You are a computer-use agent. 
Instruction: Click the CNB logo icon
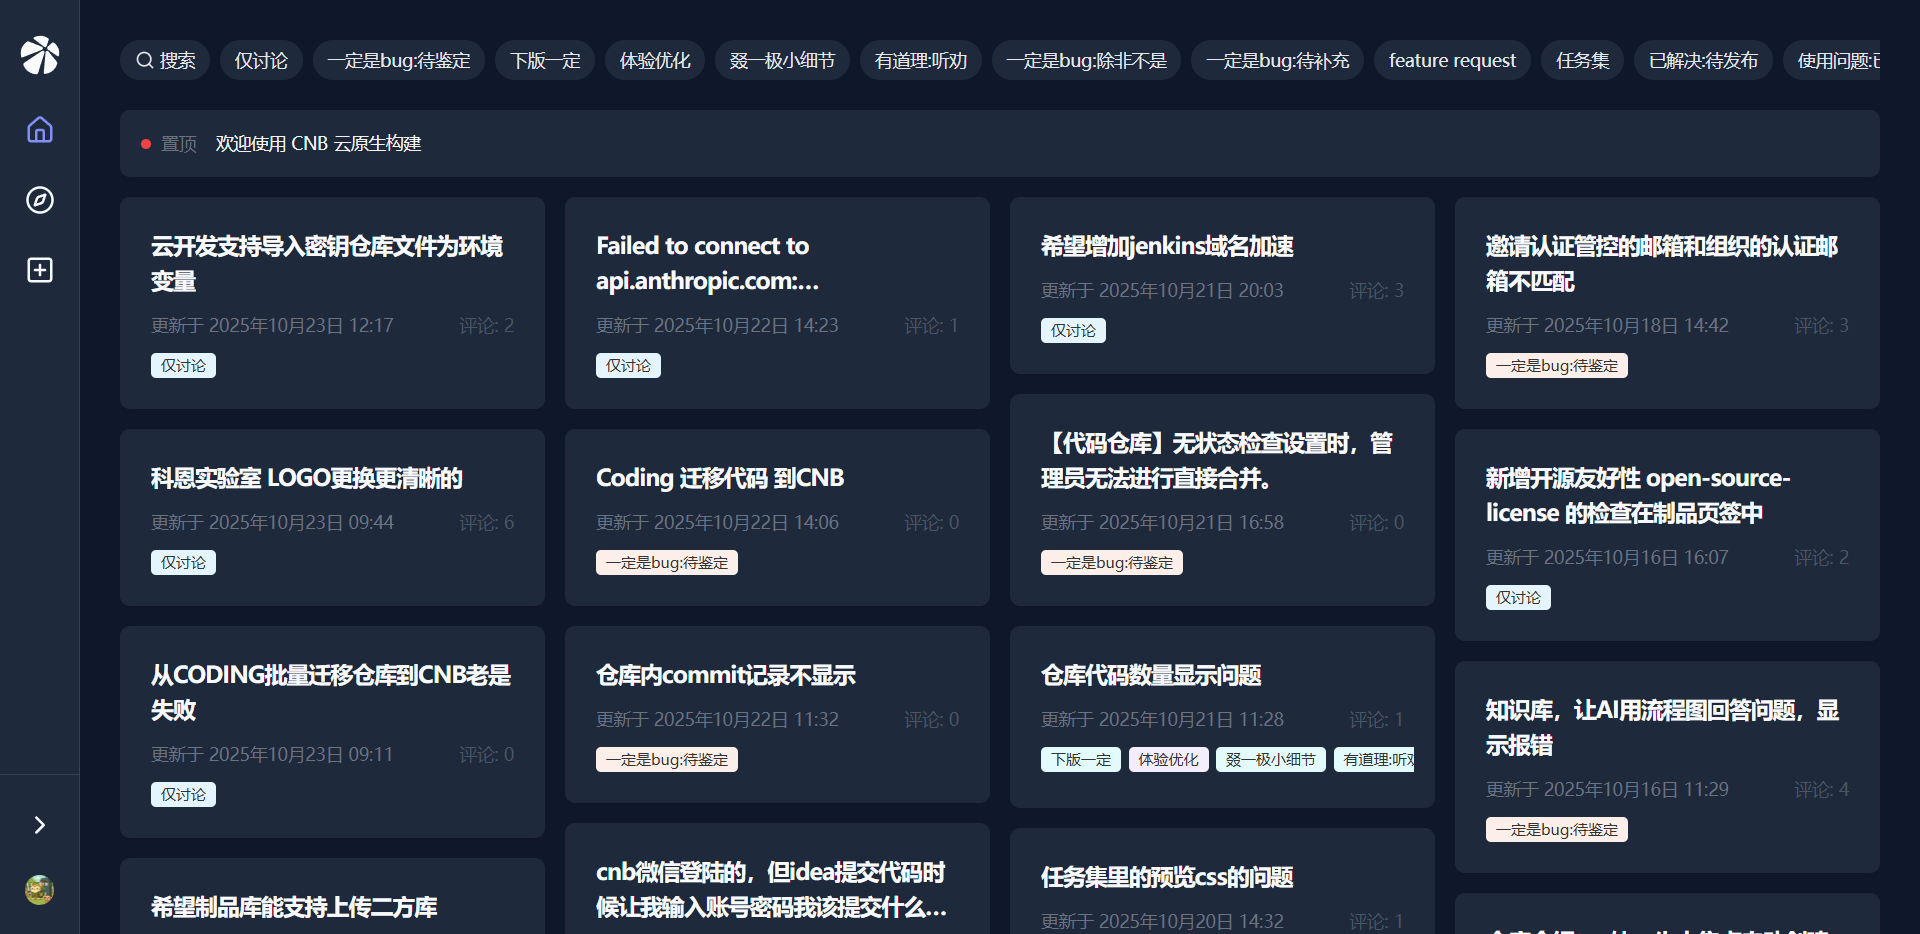click(40, 55)
